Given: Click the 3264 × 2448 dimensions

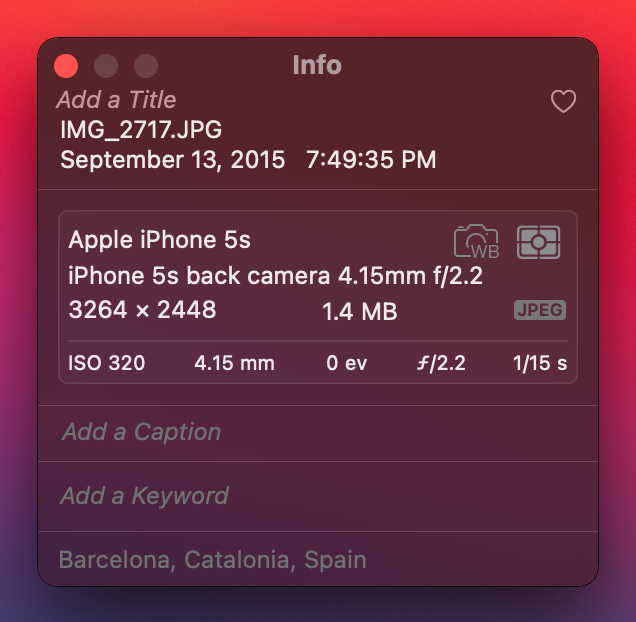Looking at the screenshot, I should 142,310.
